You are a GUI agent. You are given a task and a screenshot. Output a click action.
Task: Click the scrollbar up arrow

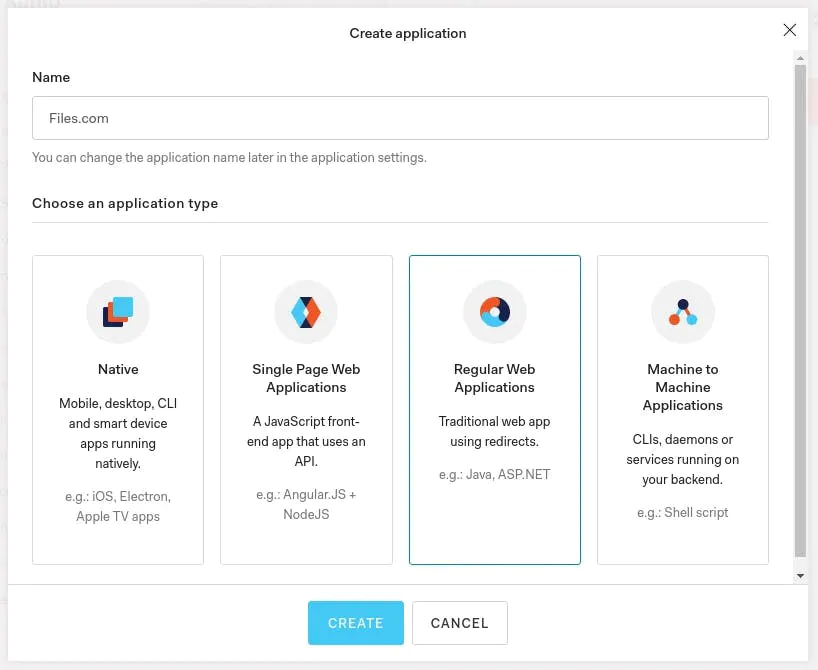(800, 58)
